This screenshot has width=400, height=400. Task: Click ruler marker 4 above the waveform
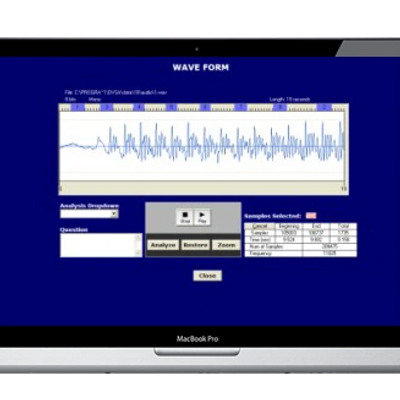pyautogui.click(x=139, y=107)
